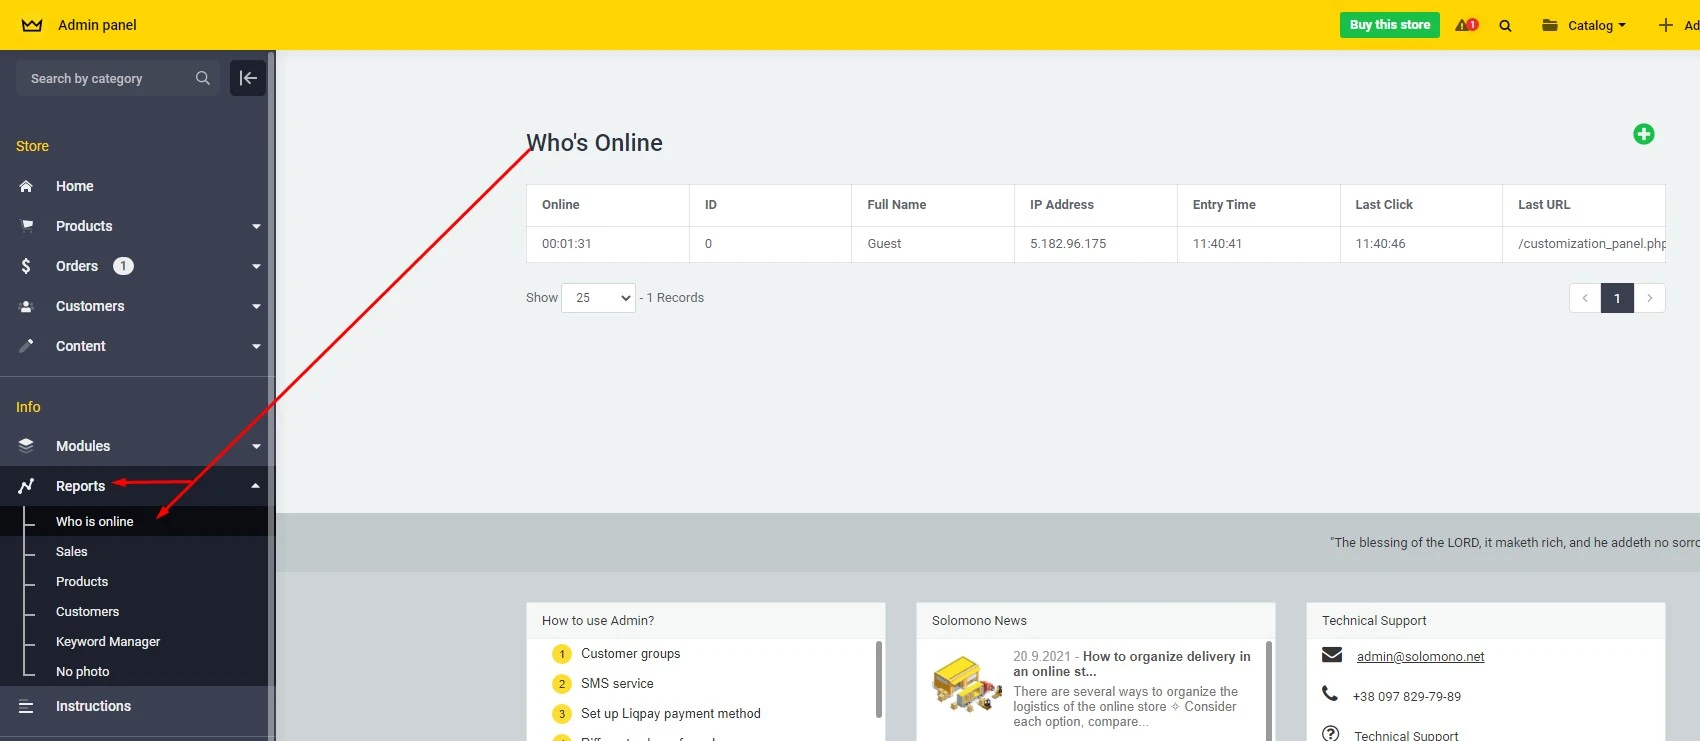The width and height of the screenshot is (1700, 741).
Task: Open the Catalog dropdown in top bar
Action: tap(1596, 26)
